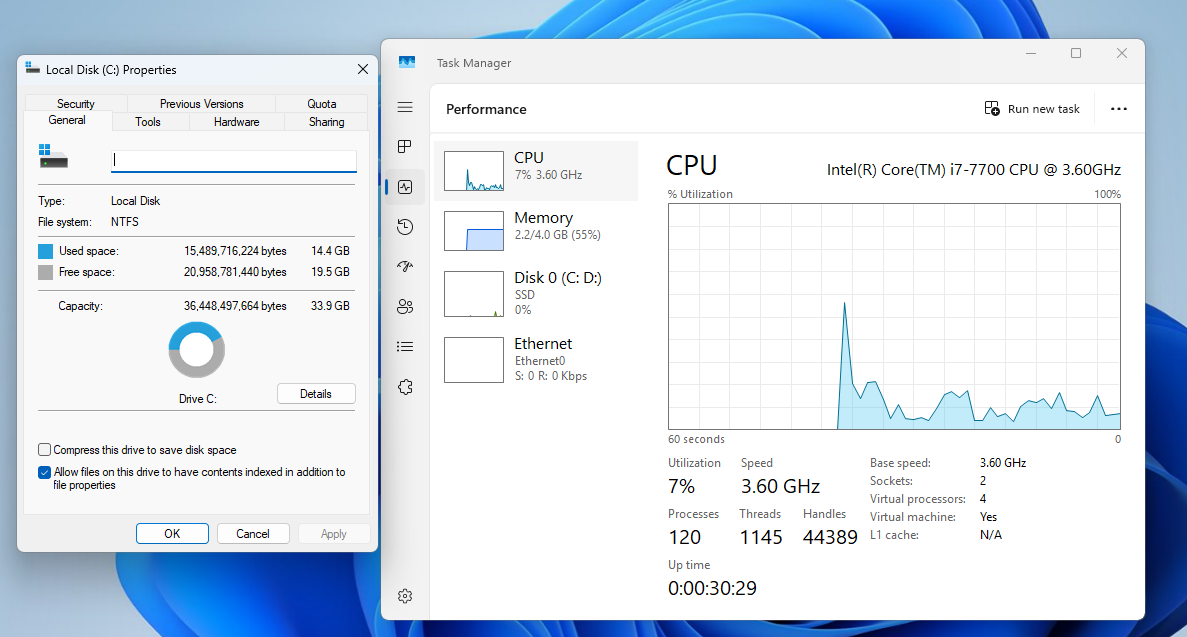This screenshot has height=637, width=1187.
Task: Click Run new task label
Action: pyautogui.click(x=1043, y=109)
